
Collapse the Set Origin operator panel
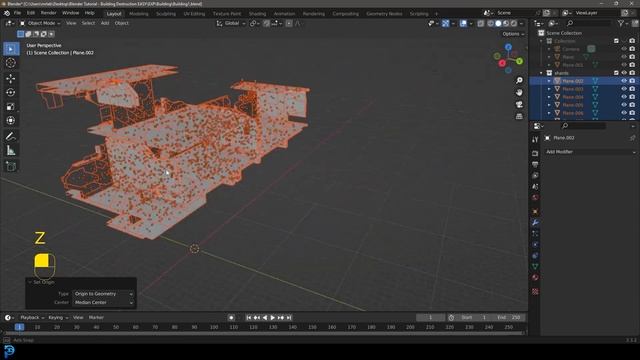tap(29, 282)
